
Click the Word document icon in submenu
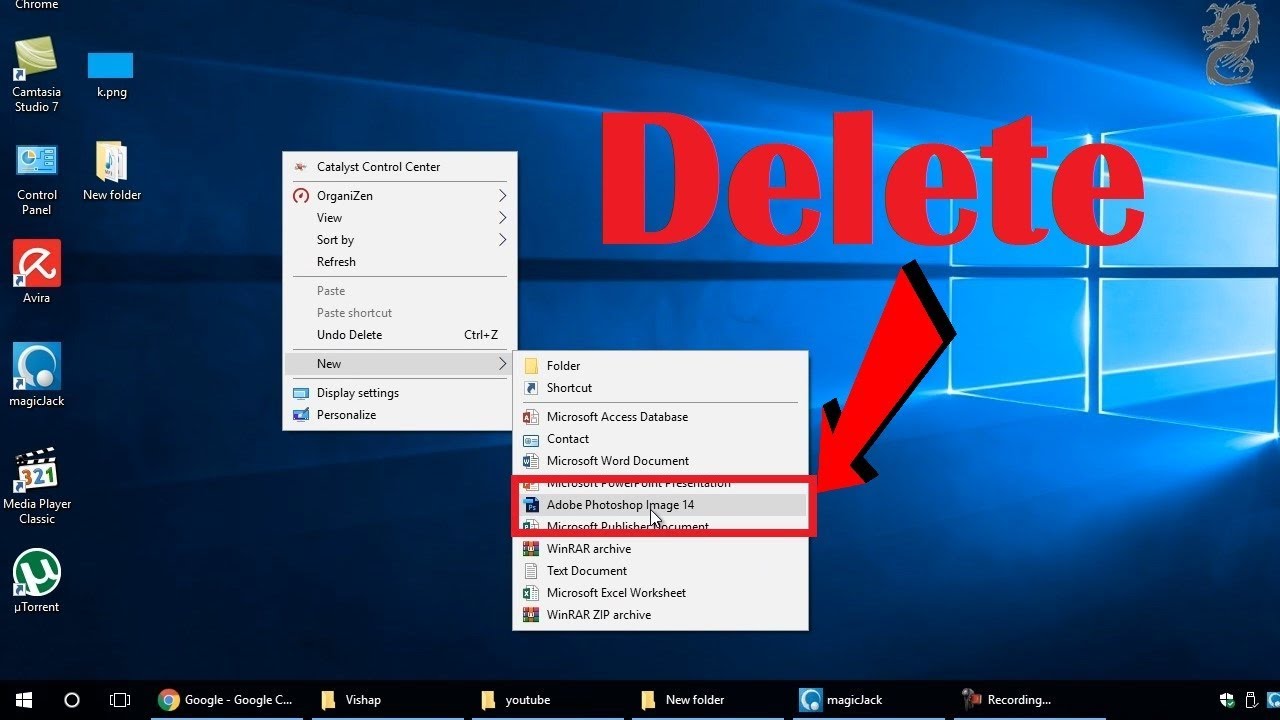point(531,461)
